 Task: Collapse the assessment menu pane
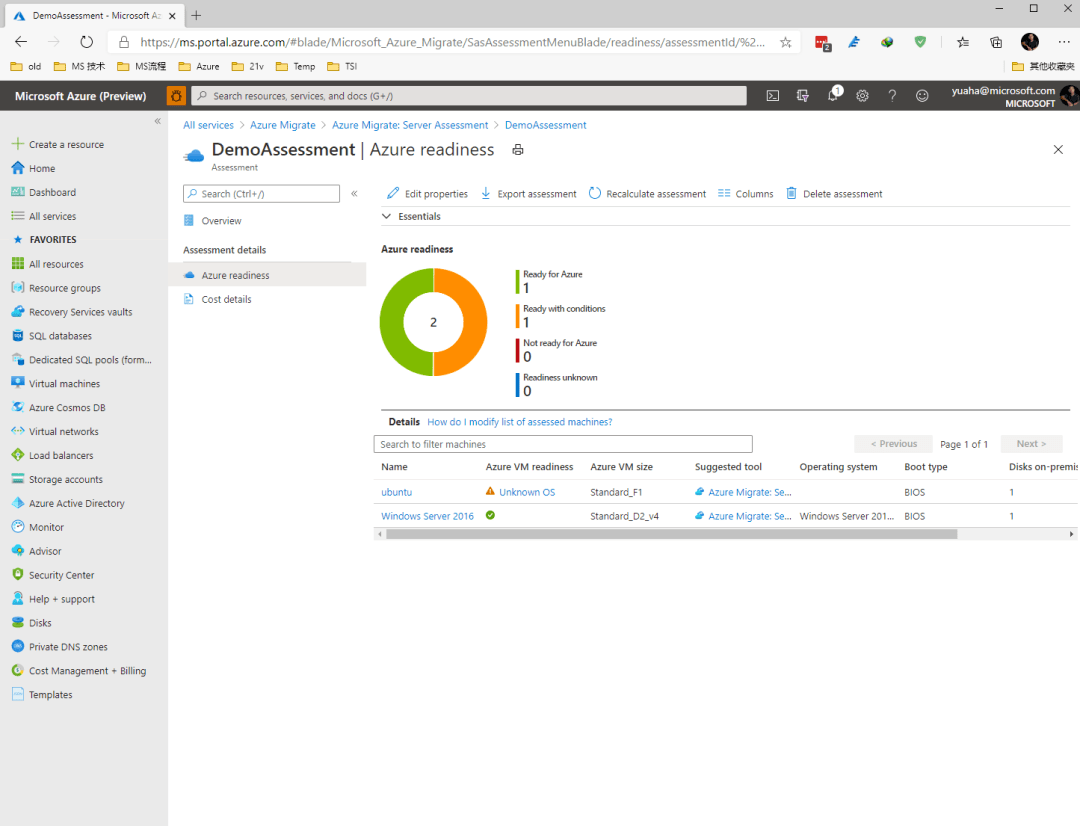(x=354, y=194)
